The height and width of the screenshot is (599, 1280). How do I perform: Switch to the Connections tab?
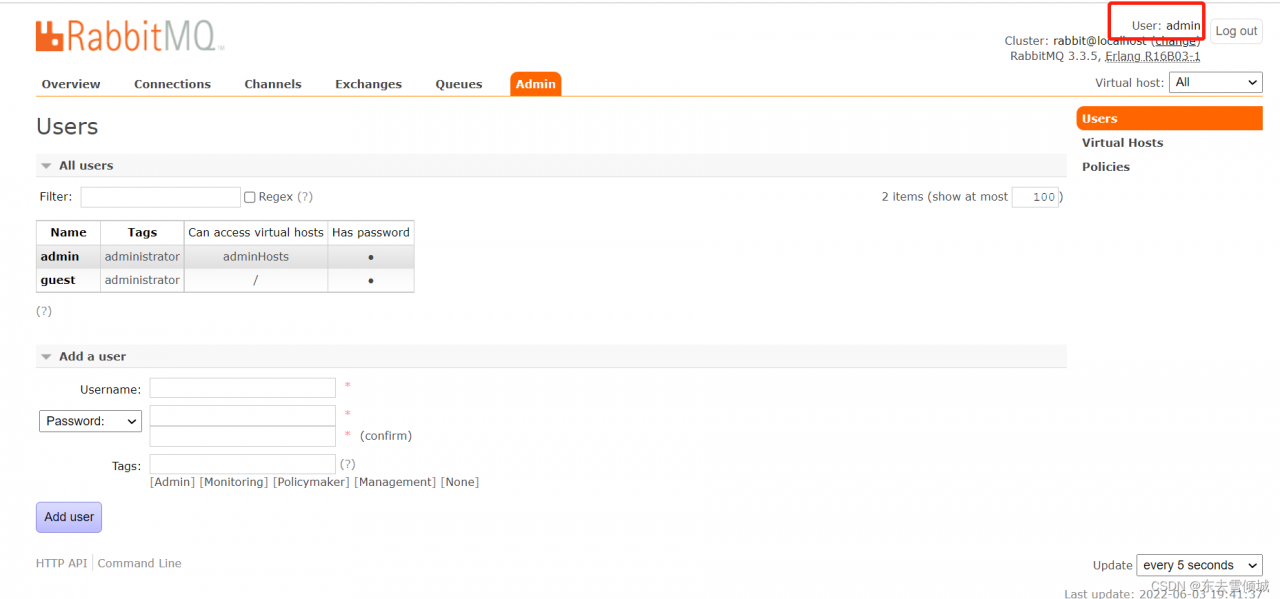[x=172, y=84]
